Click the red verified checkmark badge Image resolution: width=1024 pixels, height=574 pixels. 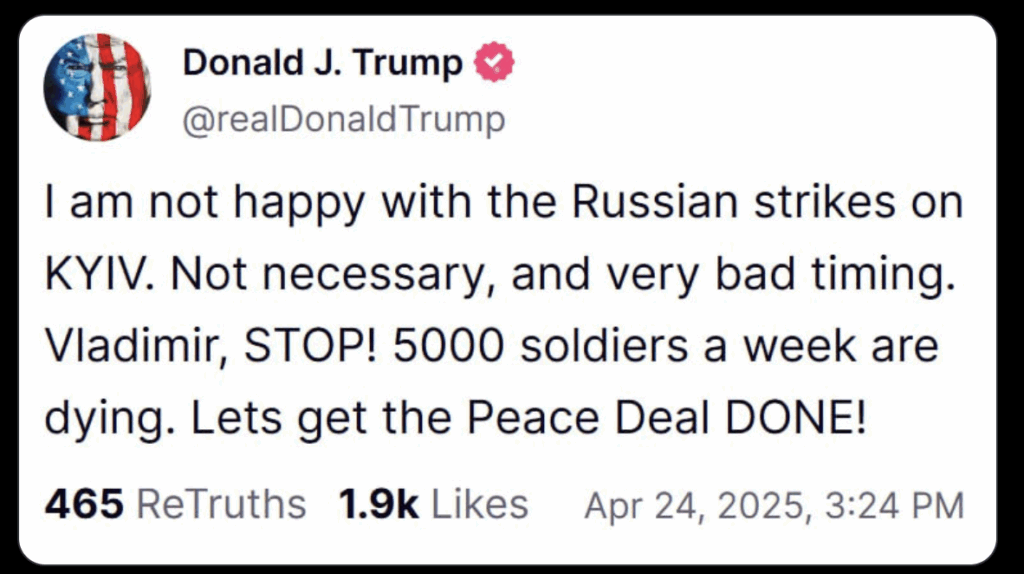click(493, 64)
